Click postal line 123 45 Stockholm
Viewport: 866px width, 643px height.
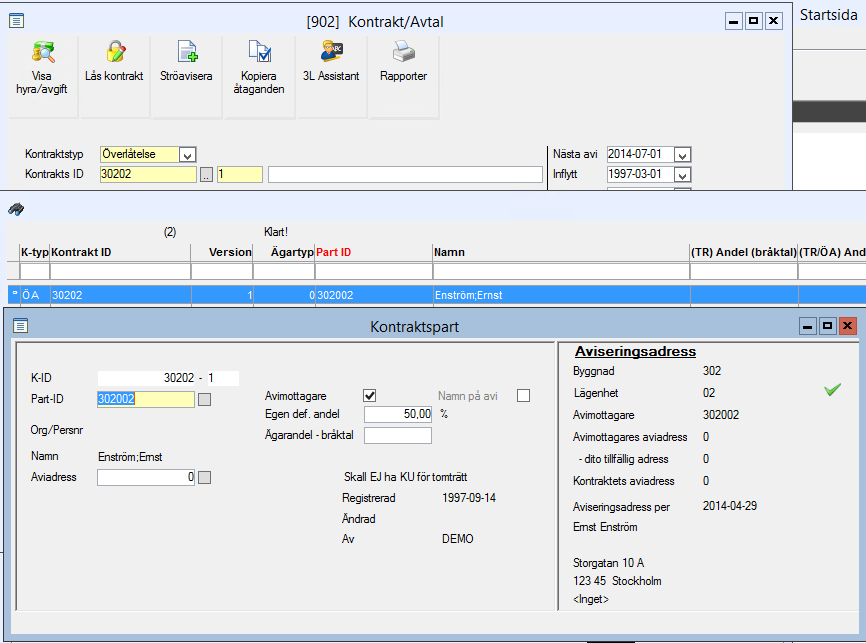[617, 581]
